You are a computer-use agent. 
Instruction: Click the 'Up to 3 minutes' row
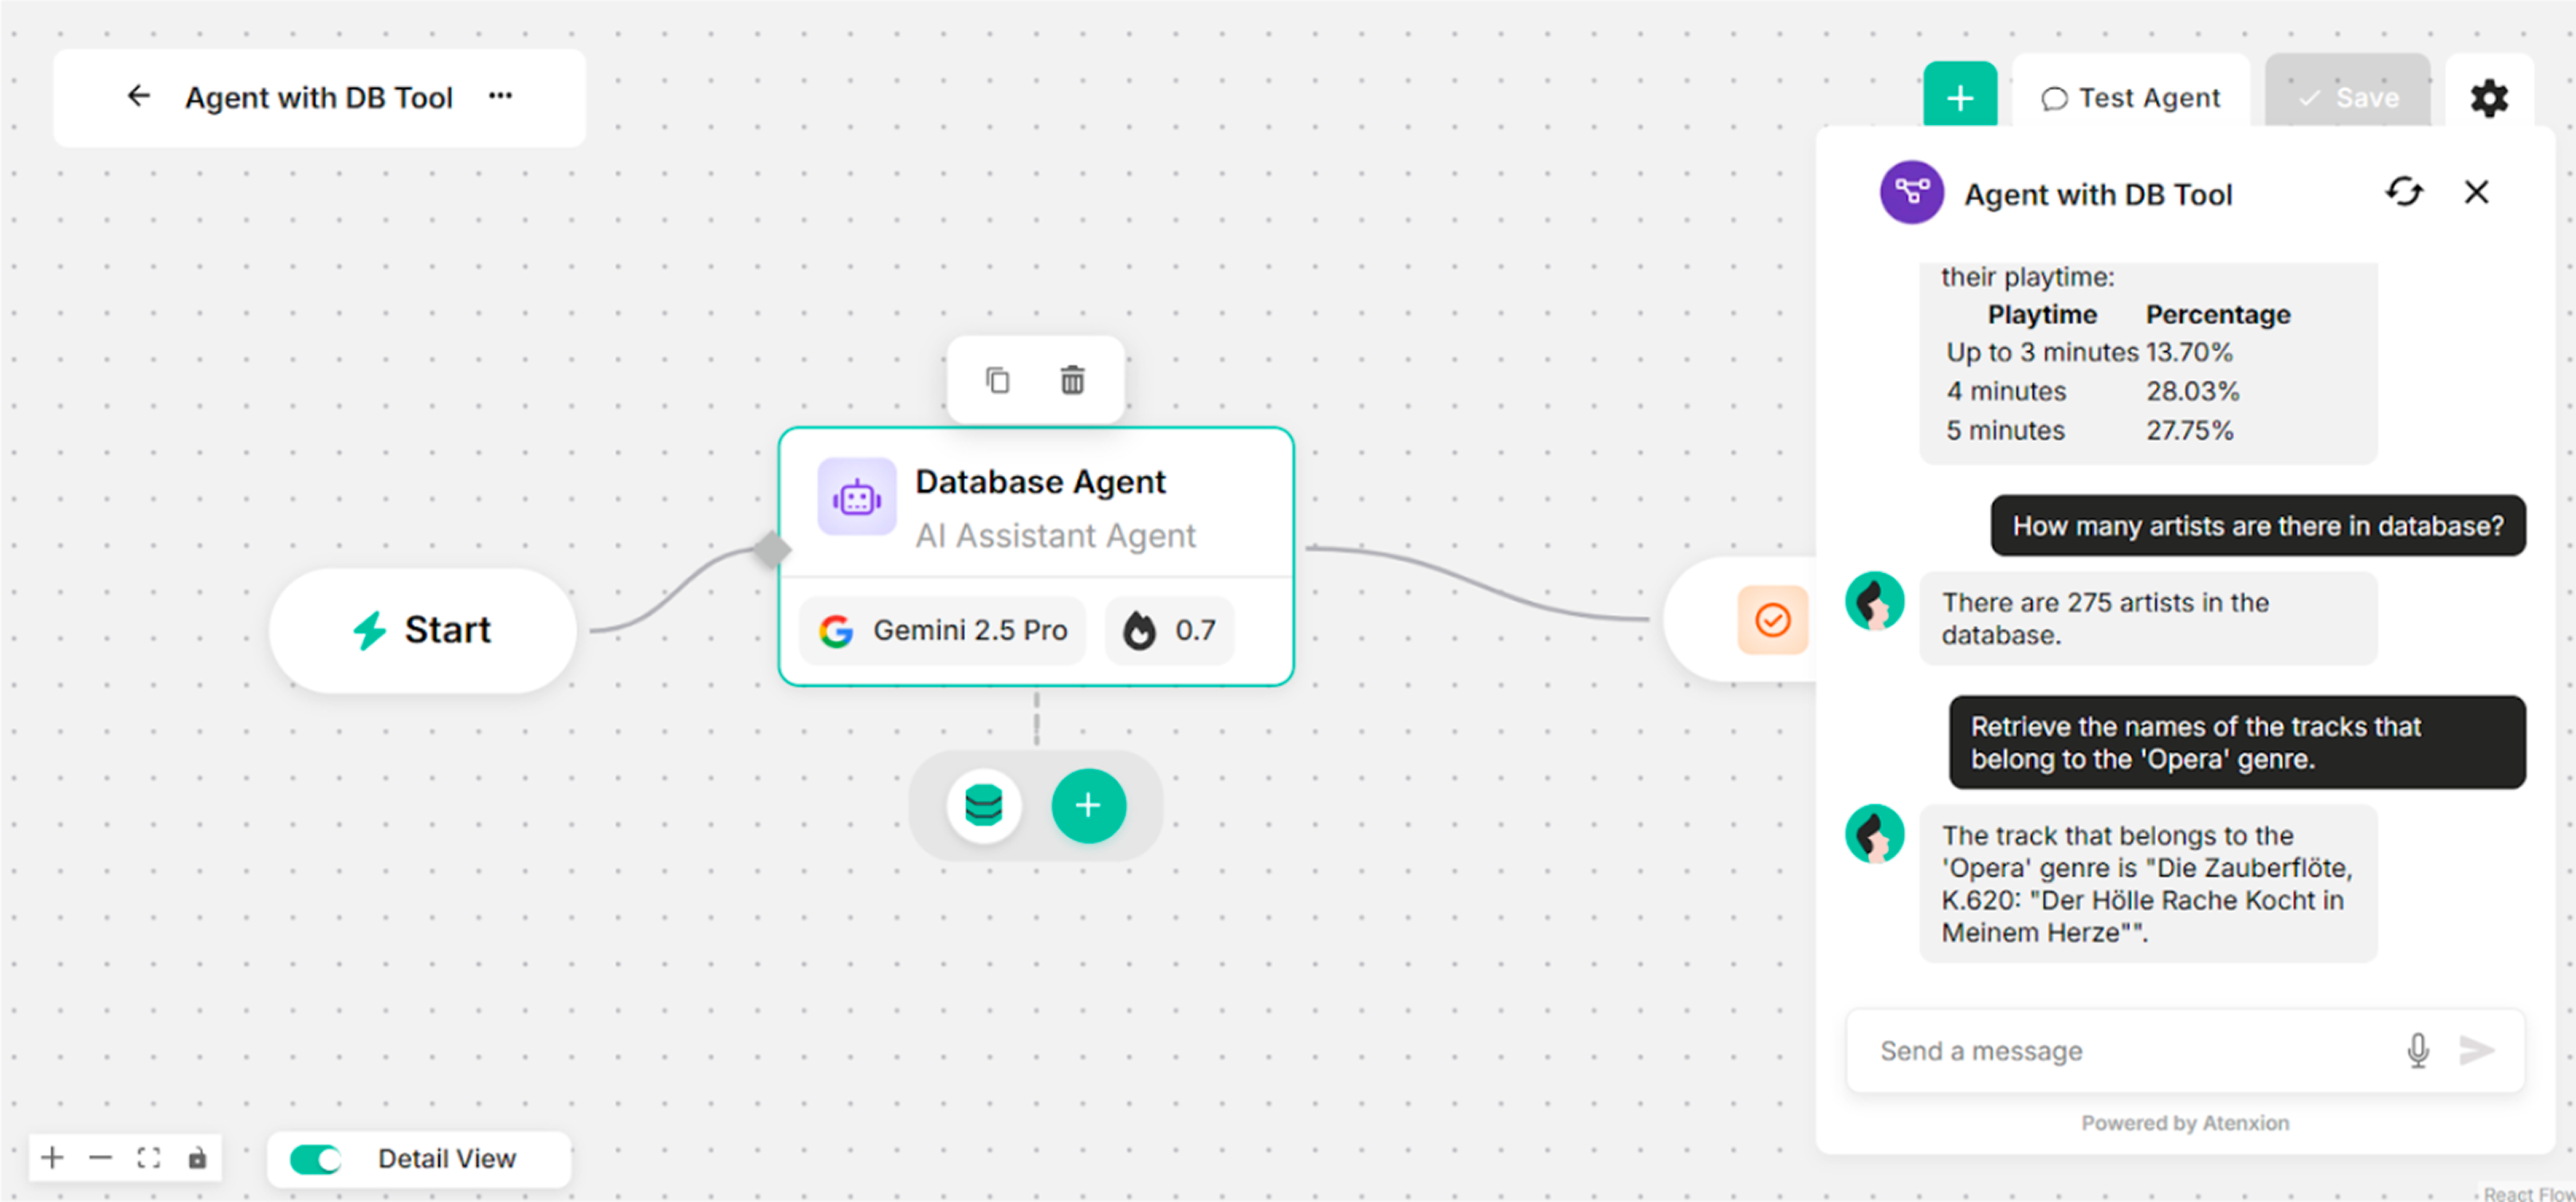click(2090, 352)
